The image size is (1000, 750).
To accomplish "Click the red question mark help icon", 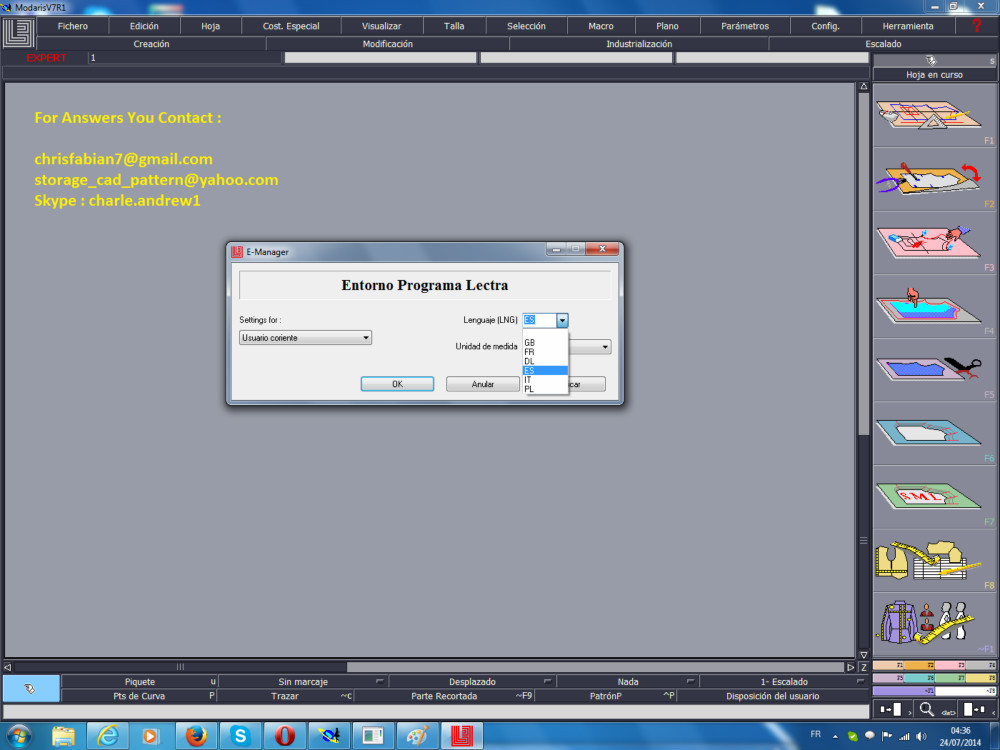I will tap(976, 26).
